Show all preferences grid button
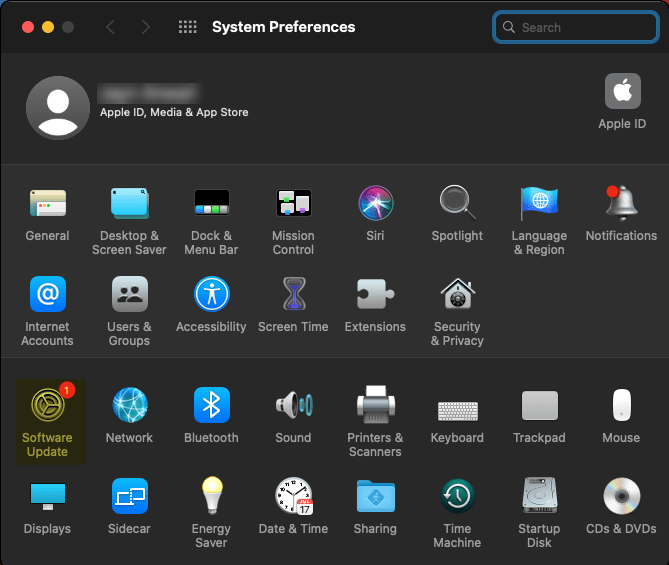The width and height of the screenshot is (669, 565). coord(188,27)
